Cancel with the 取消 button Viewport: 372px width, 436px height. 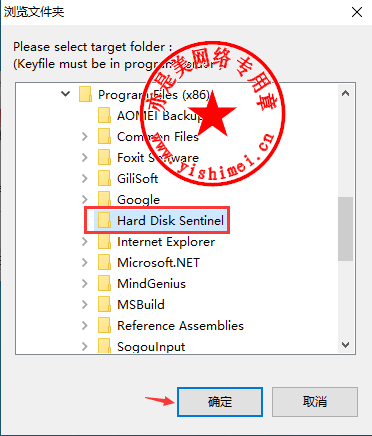[315, 402]
